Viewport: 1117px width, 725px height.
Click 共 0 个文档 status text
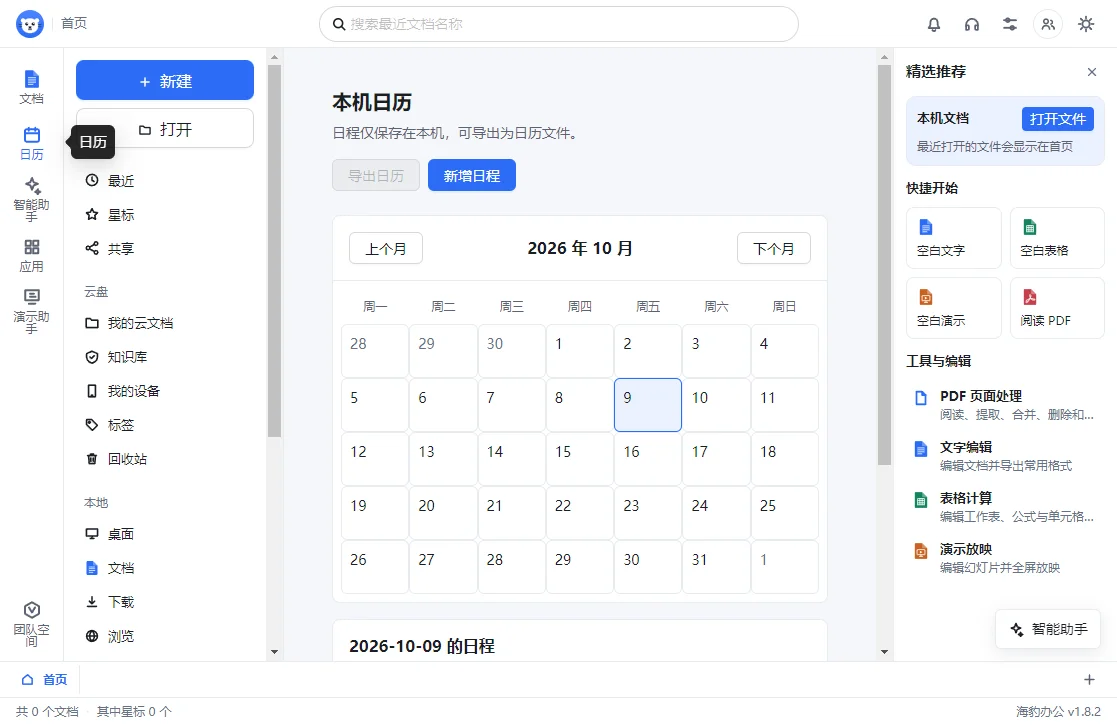[x=47, y=711]
